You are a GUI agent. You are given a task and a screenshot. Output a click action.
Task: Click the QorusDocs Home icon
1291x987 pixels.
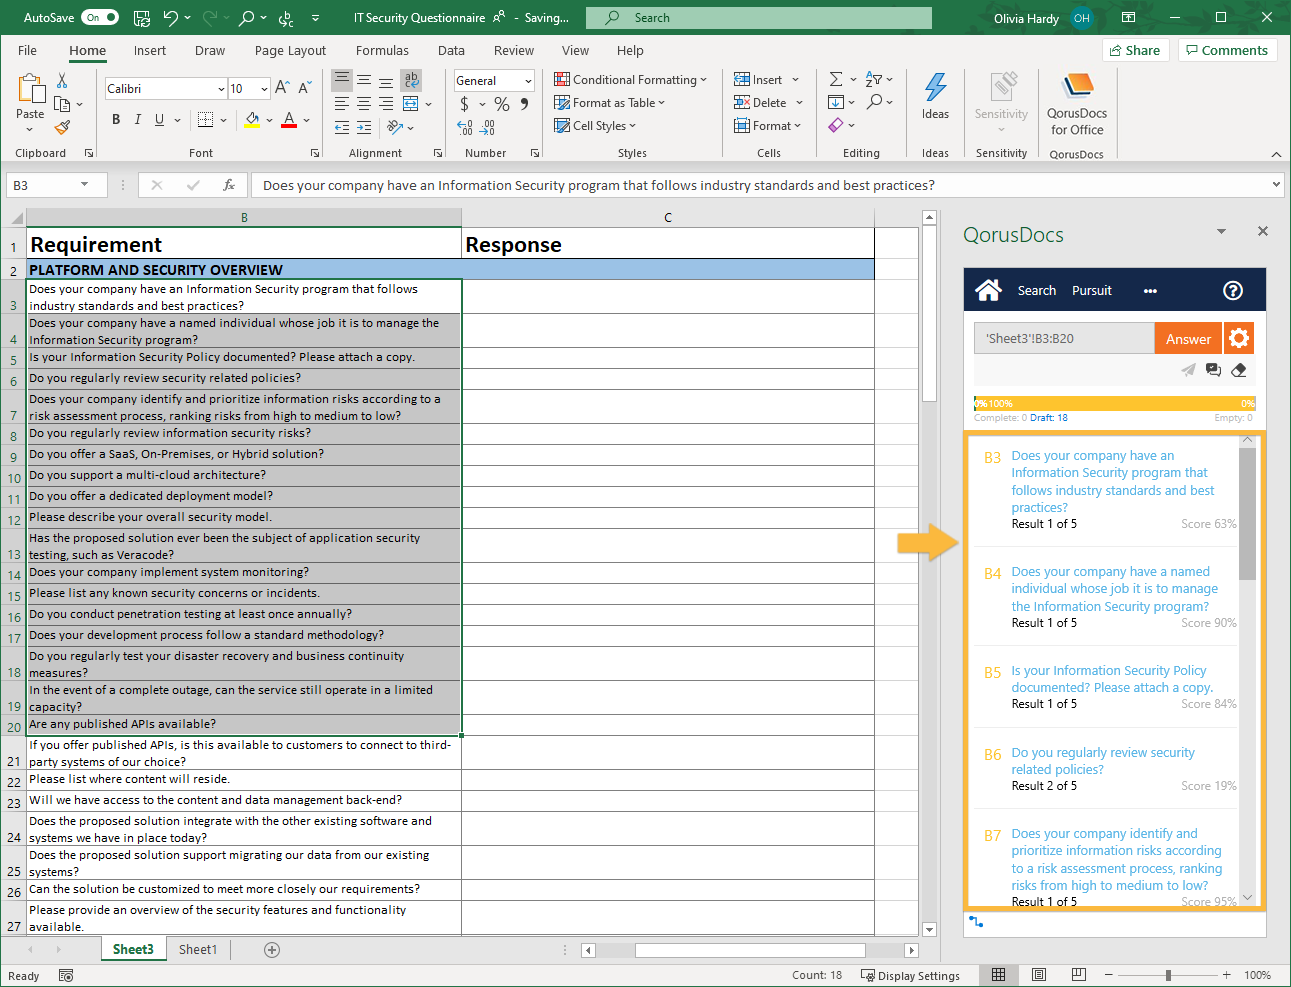tap(988, 290)
